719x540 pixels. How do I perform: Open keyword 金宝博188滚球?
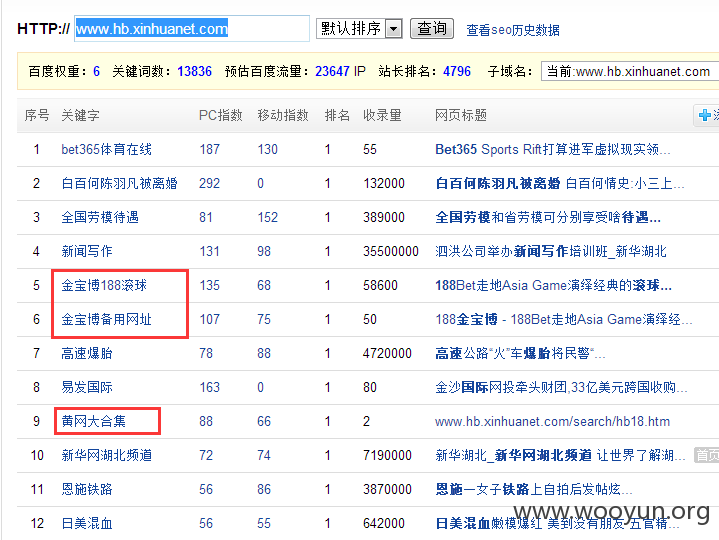tap(104, 286)
